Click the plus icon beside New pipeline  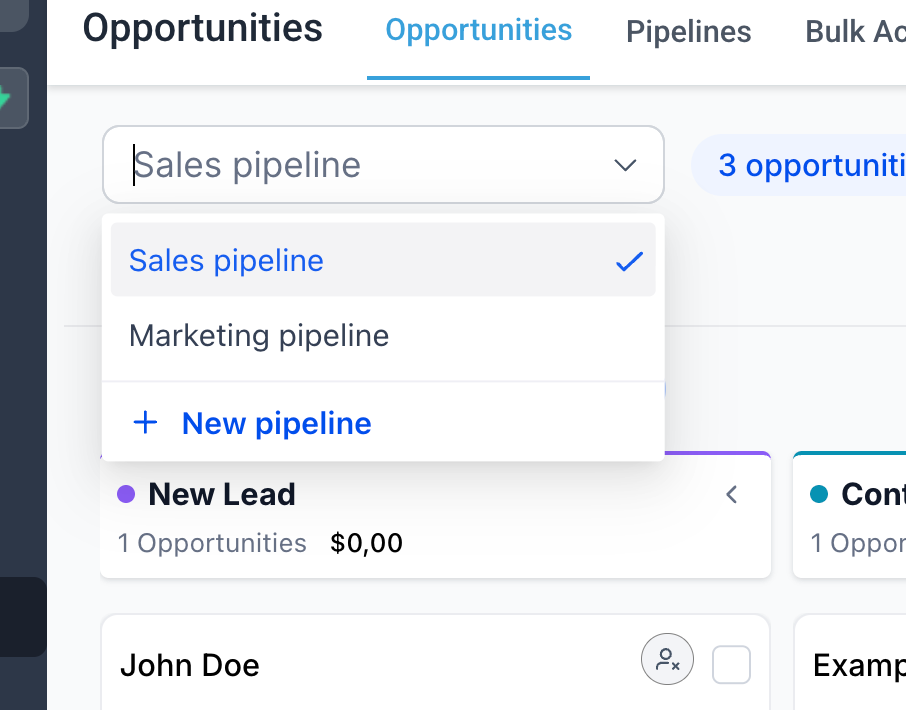point(145,422)
